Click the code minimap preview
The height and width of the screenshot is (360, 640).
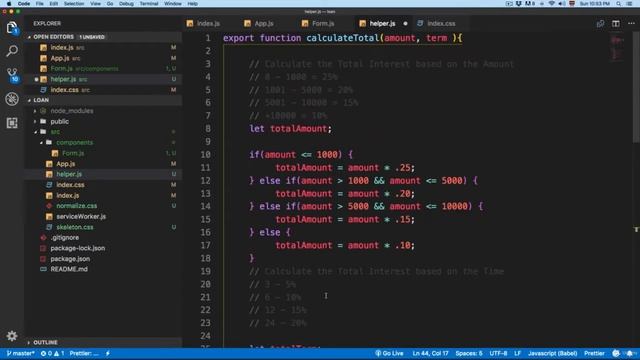click(x=617, y=48)
